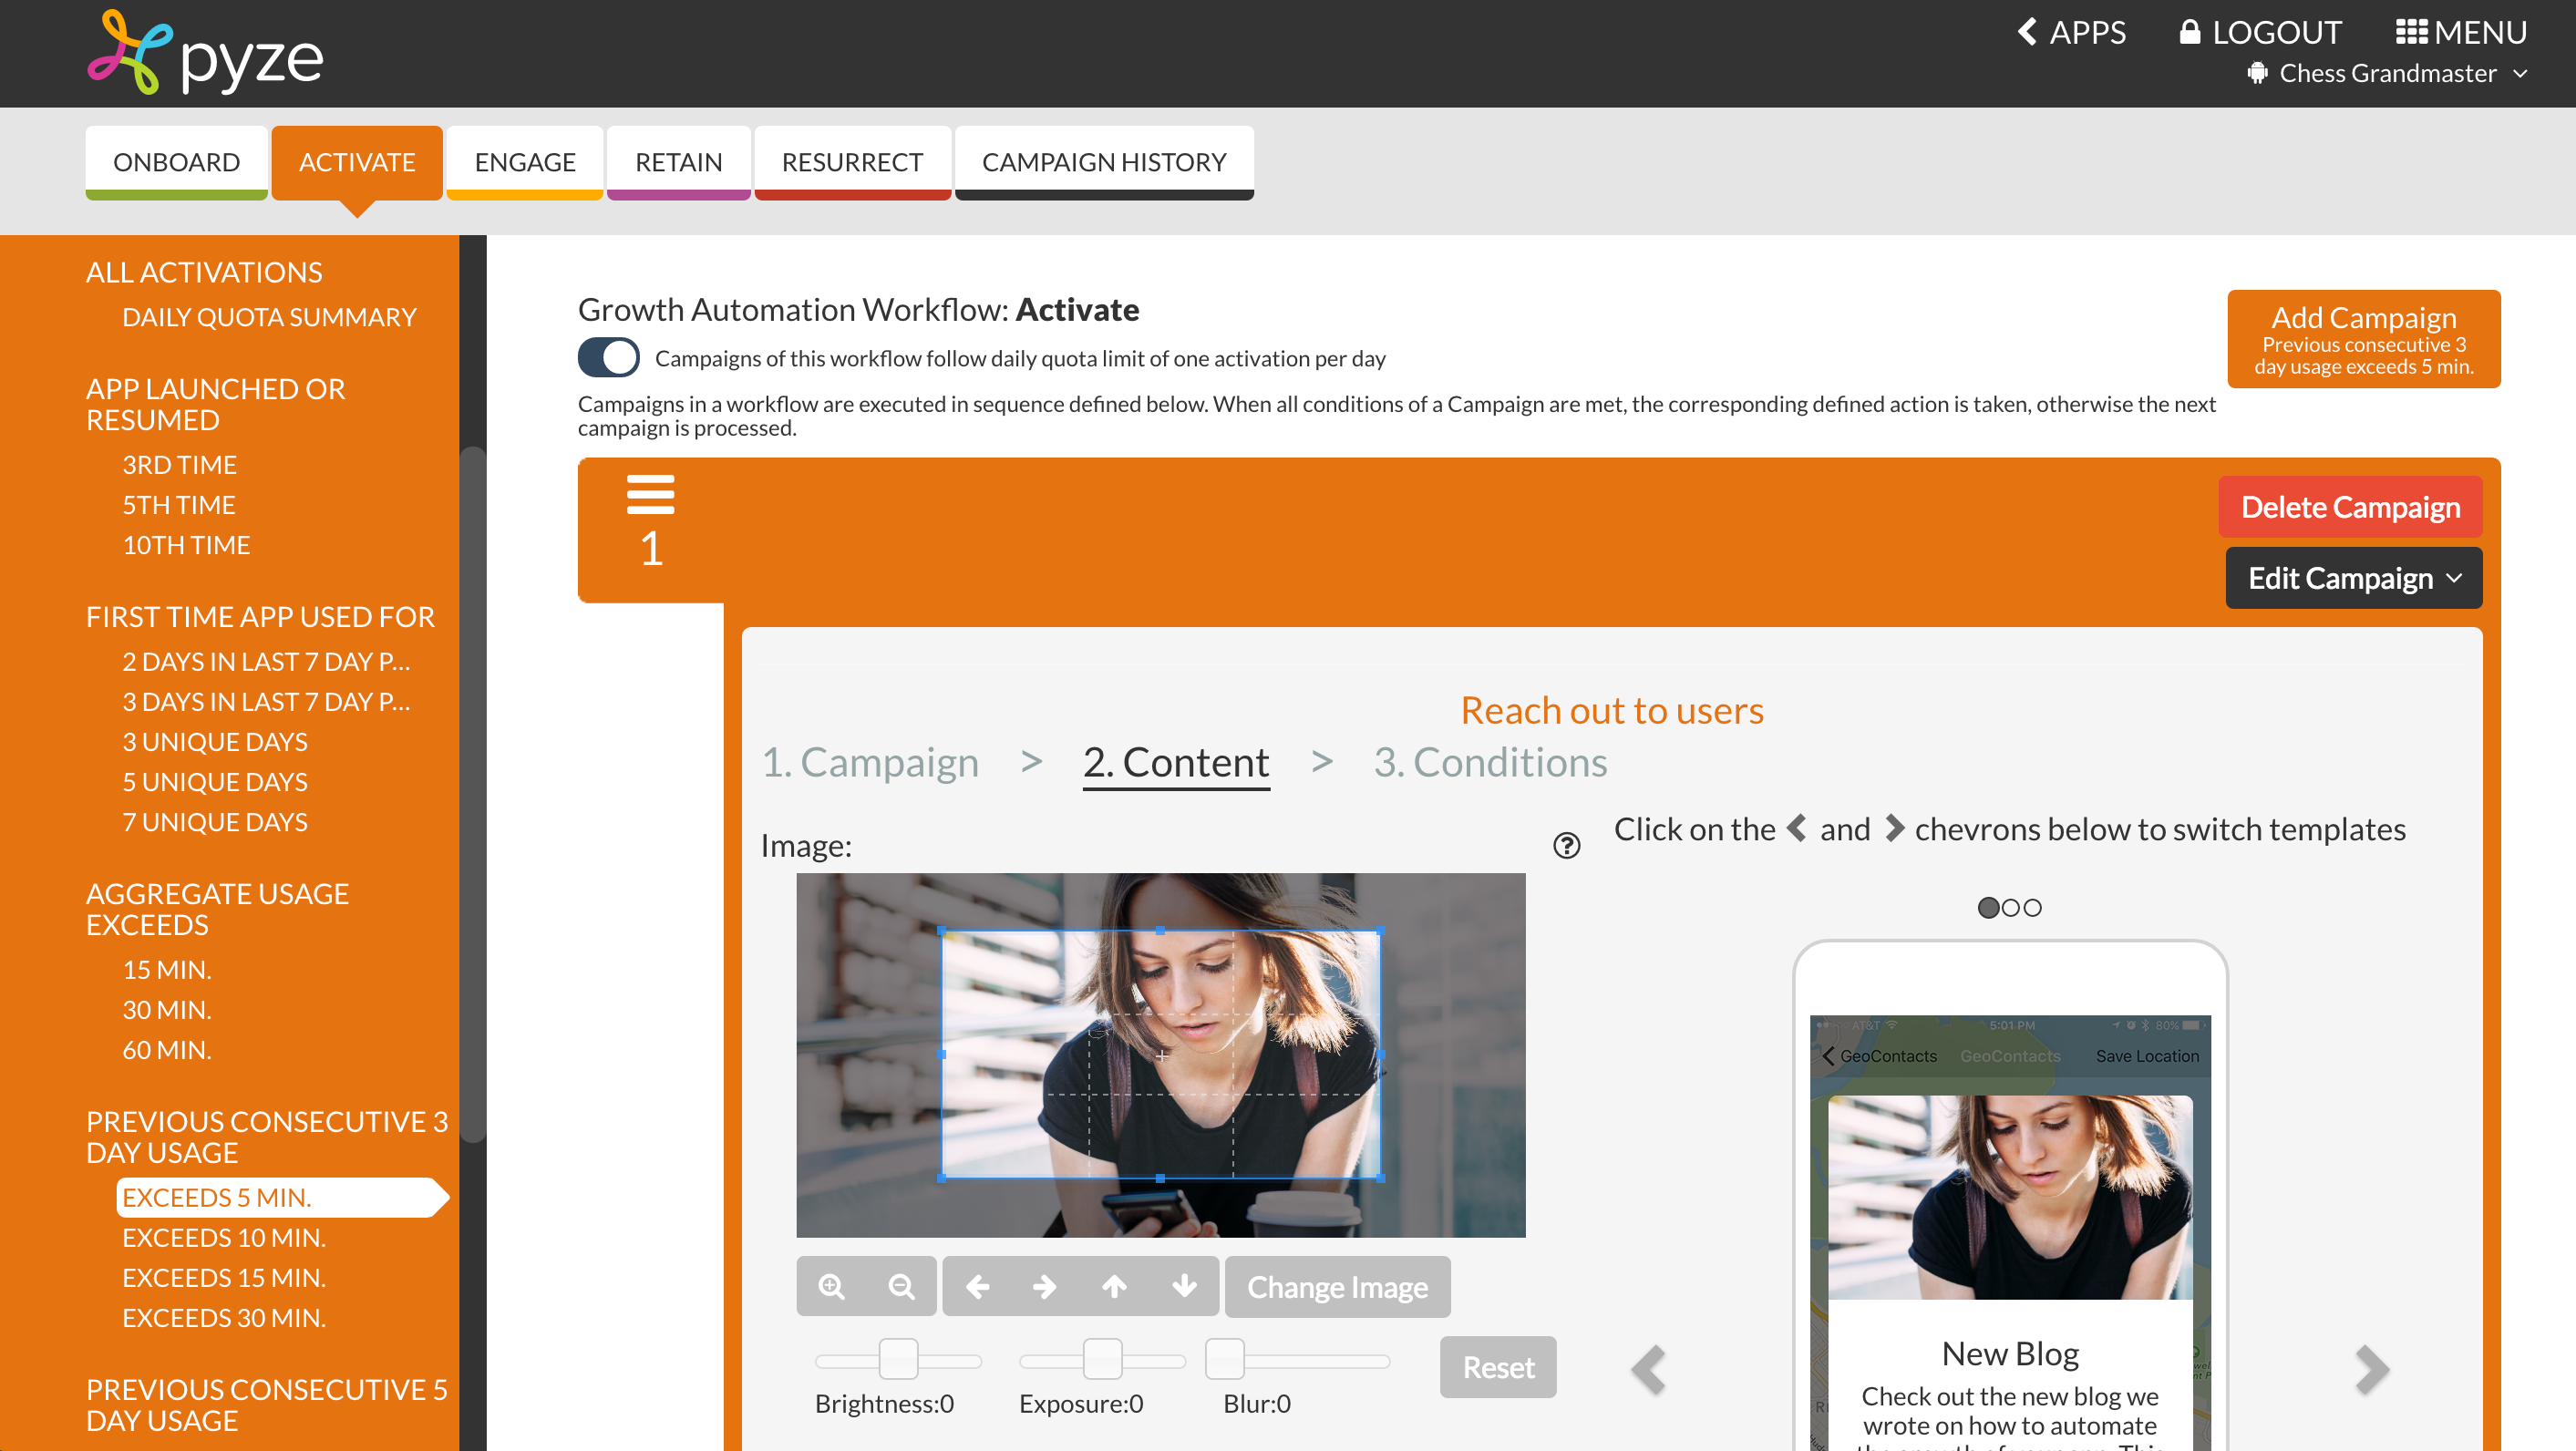Show next template with right chevron
Image resolution: width=2576 pixels, height=1451 pixels.
(2371, 1370)
